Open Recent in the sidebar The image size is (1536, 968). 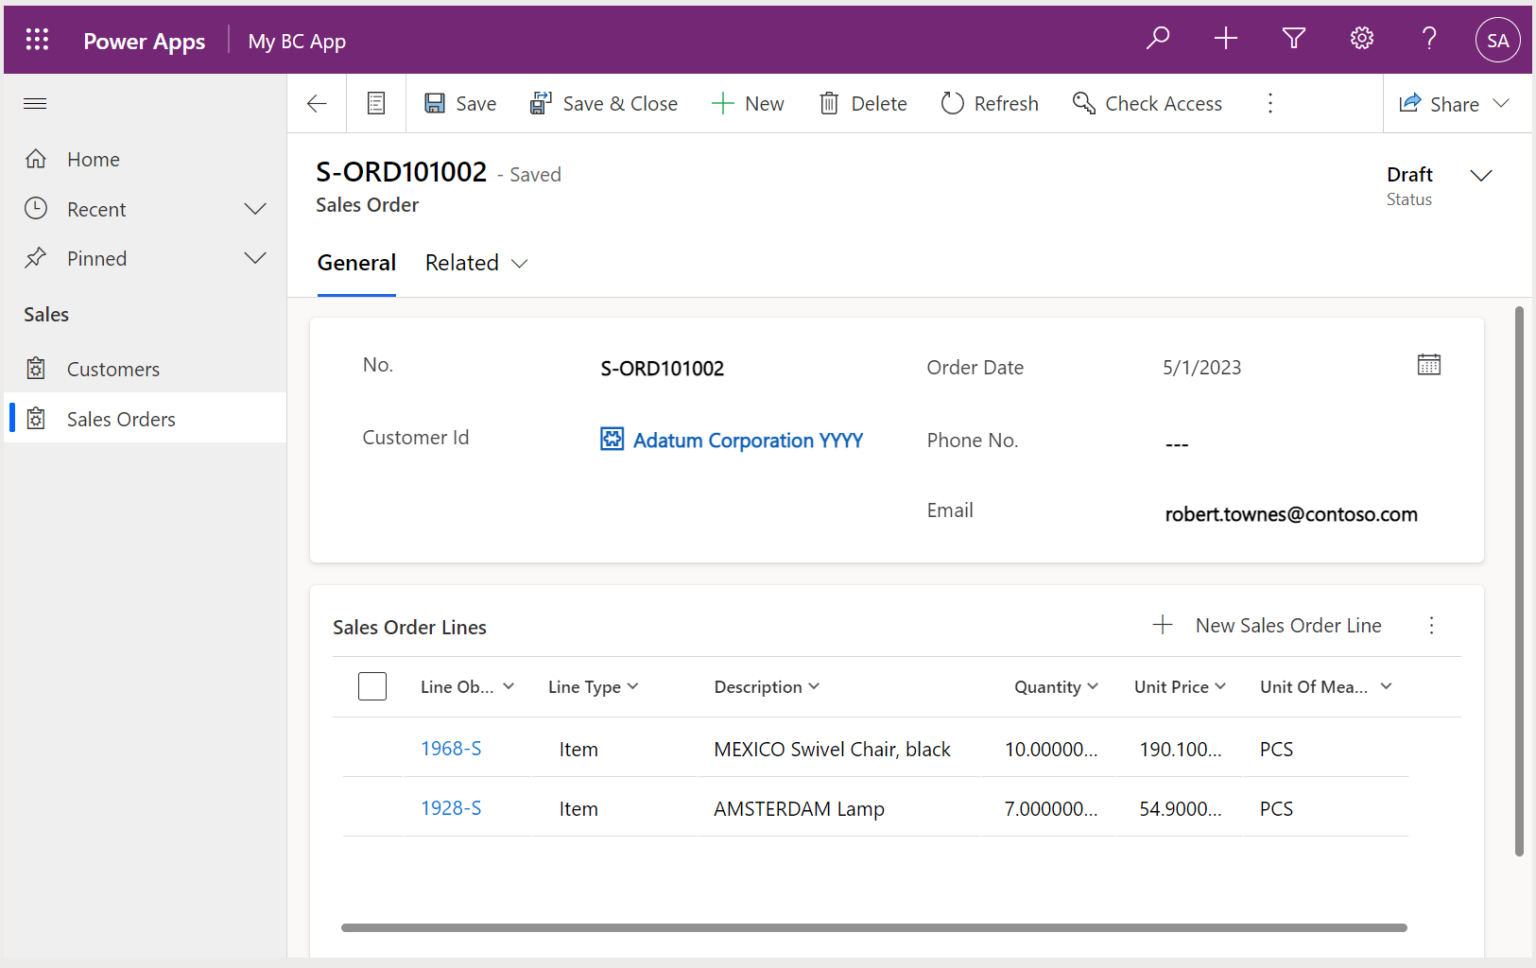pos(96,209)
